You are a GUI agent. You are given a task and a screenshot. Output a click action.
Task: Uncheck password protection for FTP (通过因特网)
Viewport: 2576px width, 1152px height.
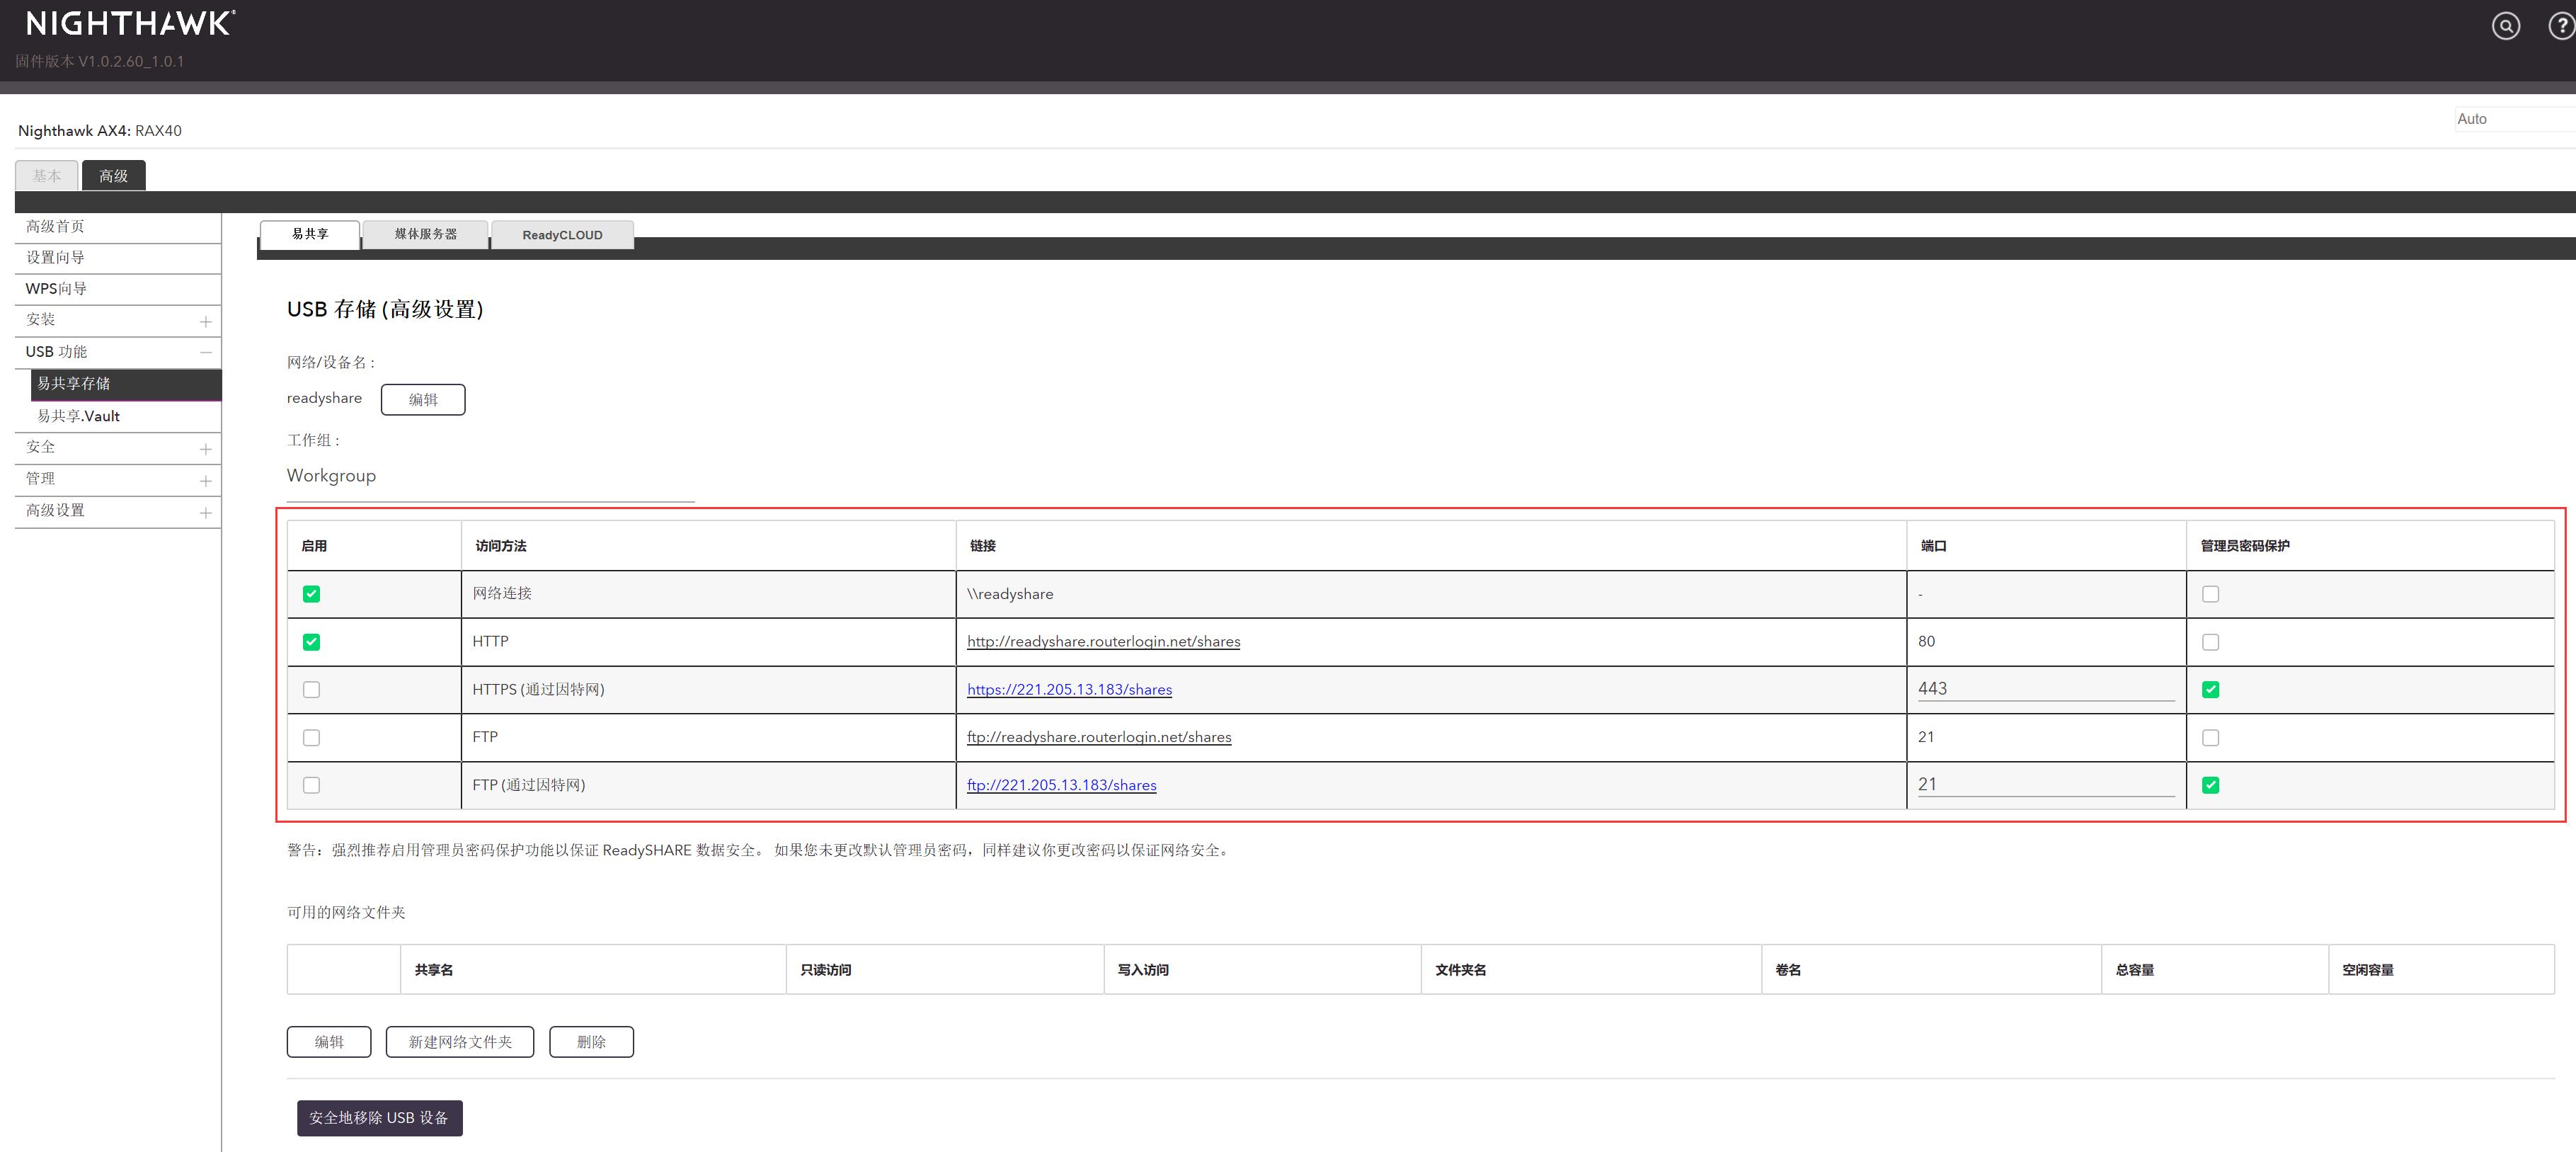click(2210, 786)
